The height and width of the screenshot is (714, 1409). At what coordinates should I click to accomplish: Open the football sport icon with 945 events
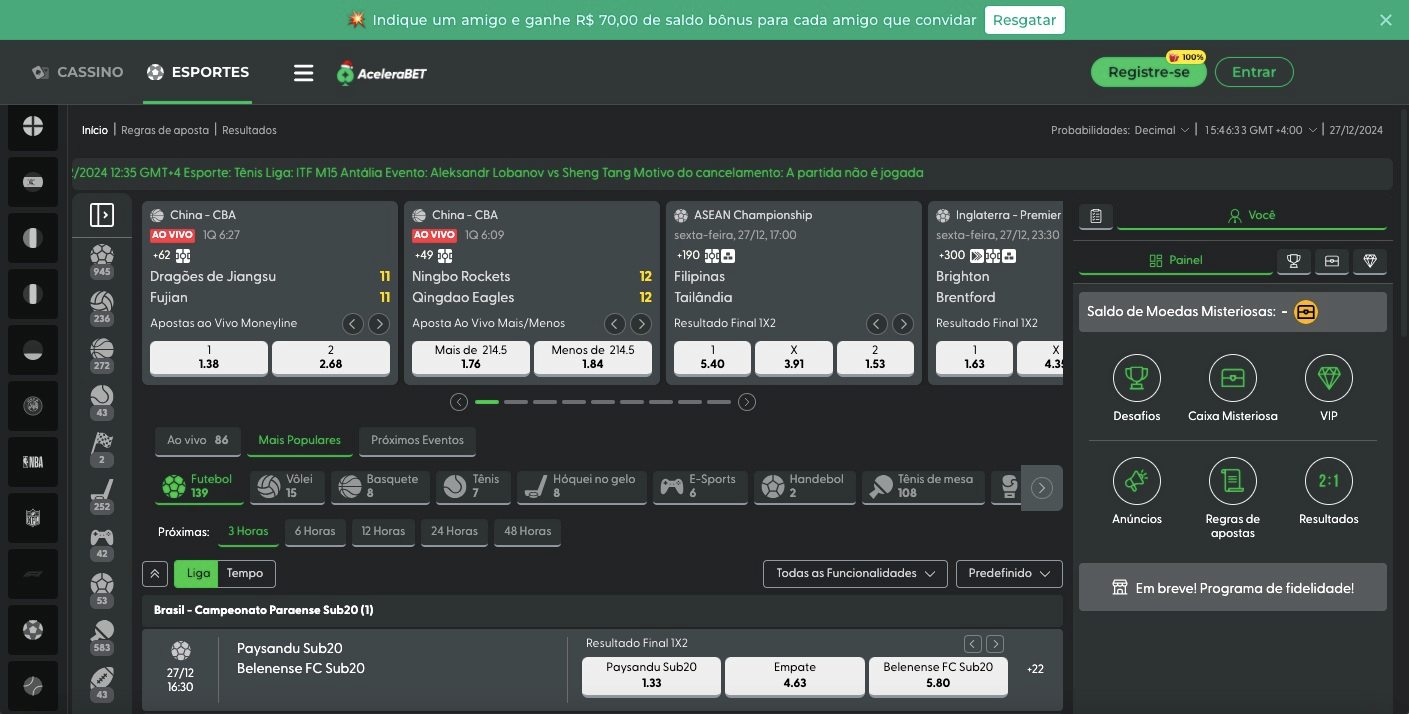click(102, 261)
